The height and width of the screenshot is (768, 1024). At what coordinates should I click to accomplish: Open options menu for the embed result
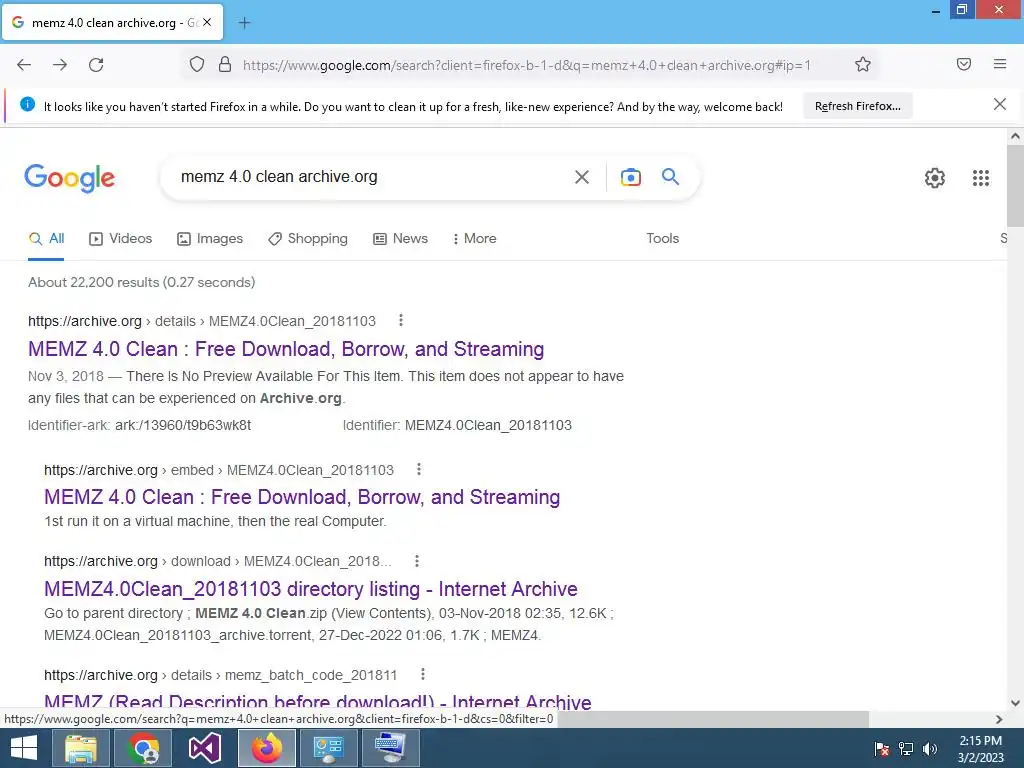(419, 470)
